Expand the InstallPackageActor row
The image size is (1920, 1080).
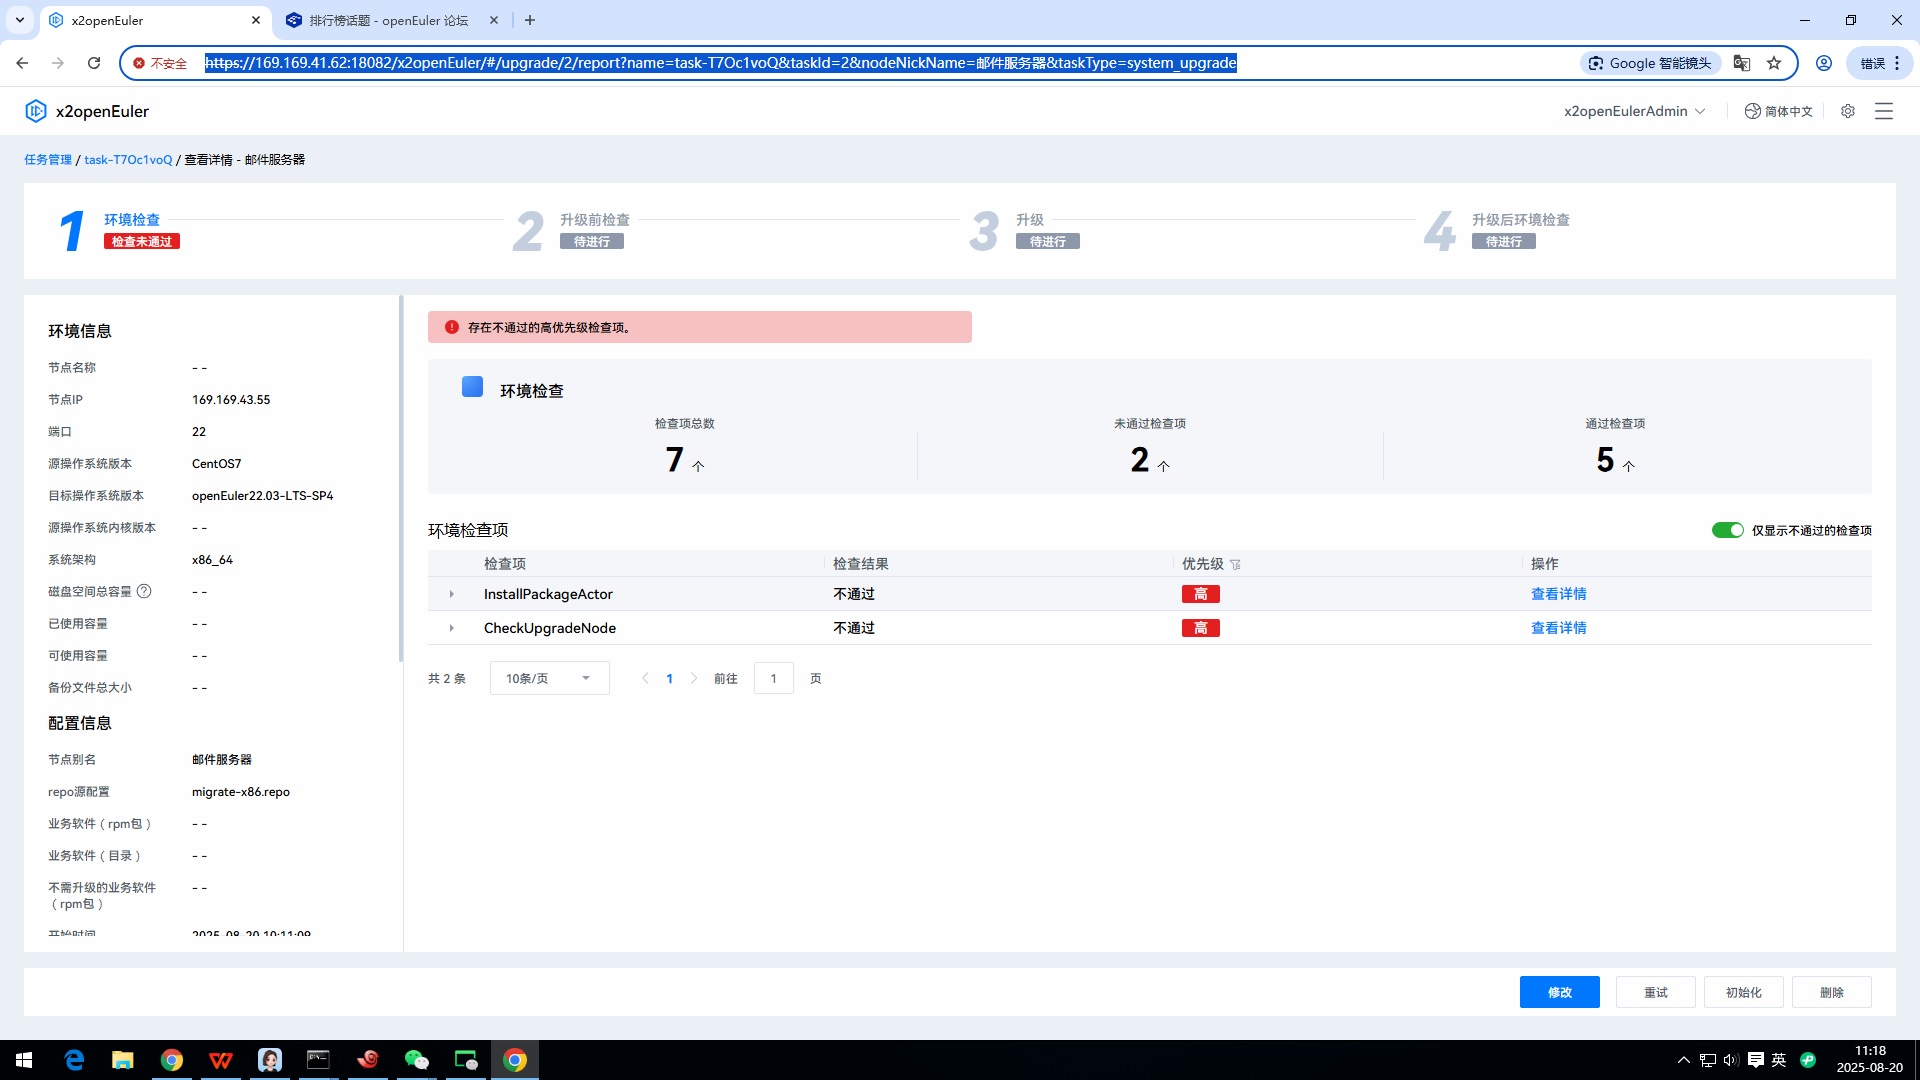coord(452,594)
